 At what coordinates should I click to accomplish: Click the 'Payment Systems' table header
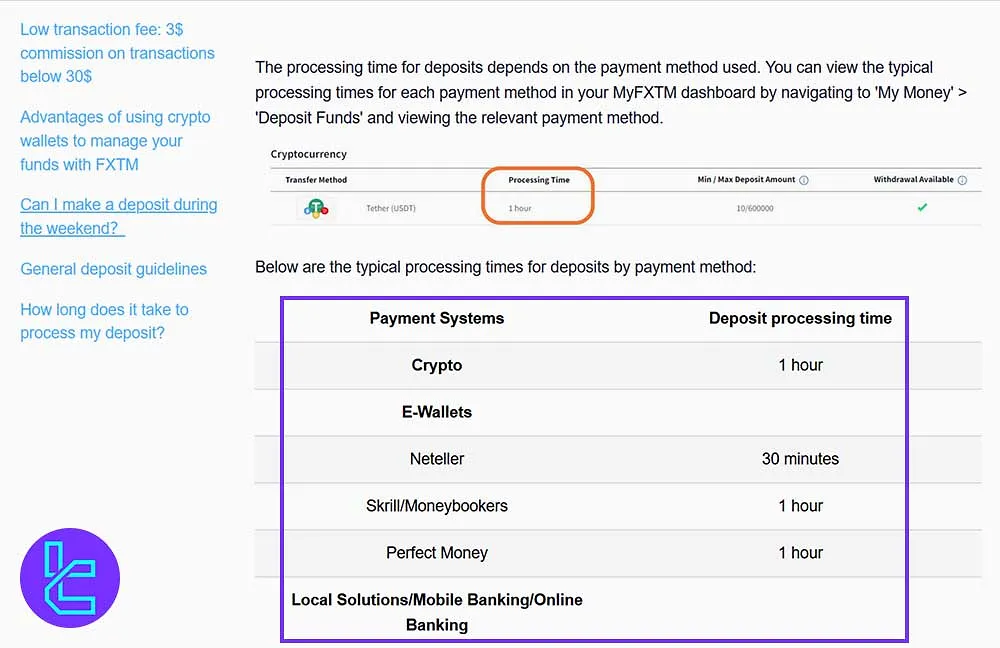click(437, 318)
